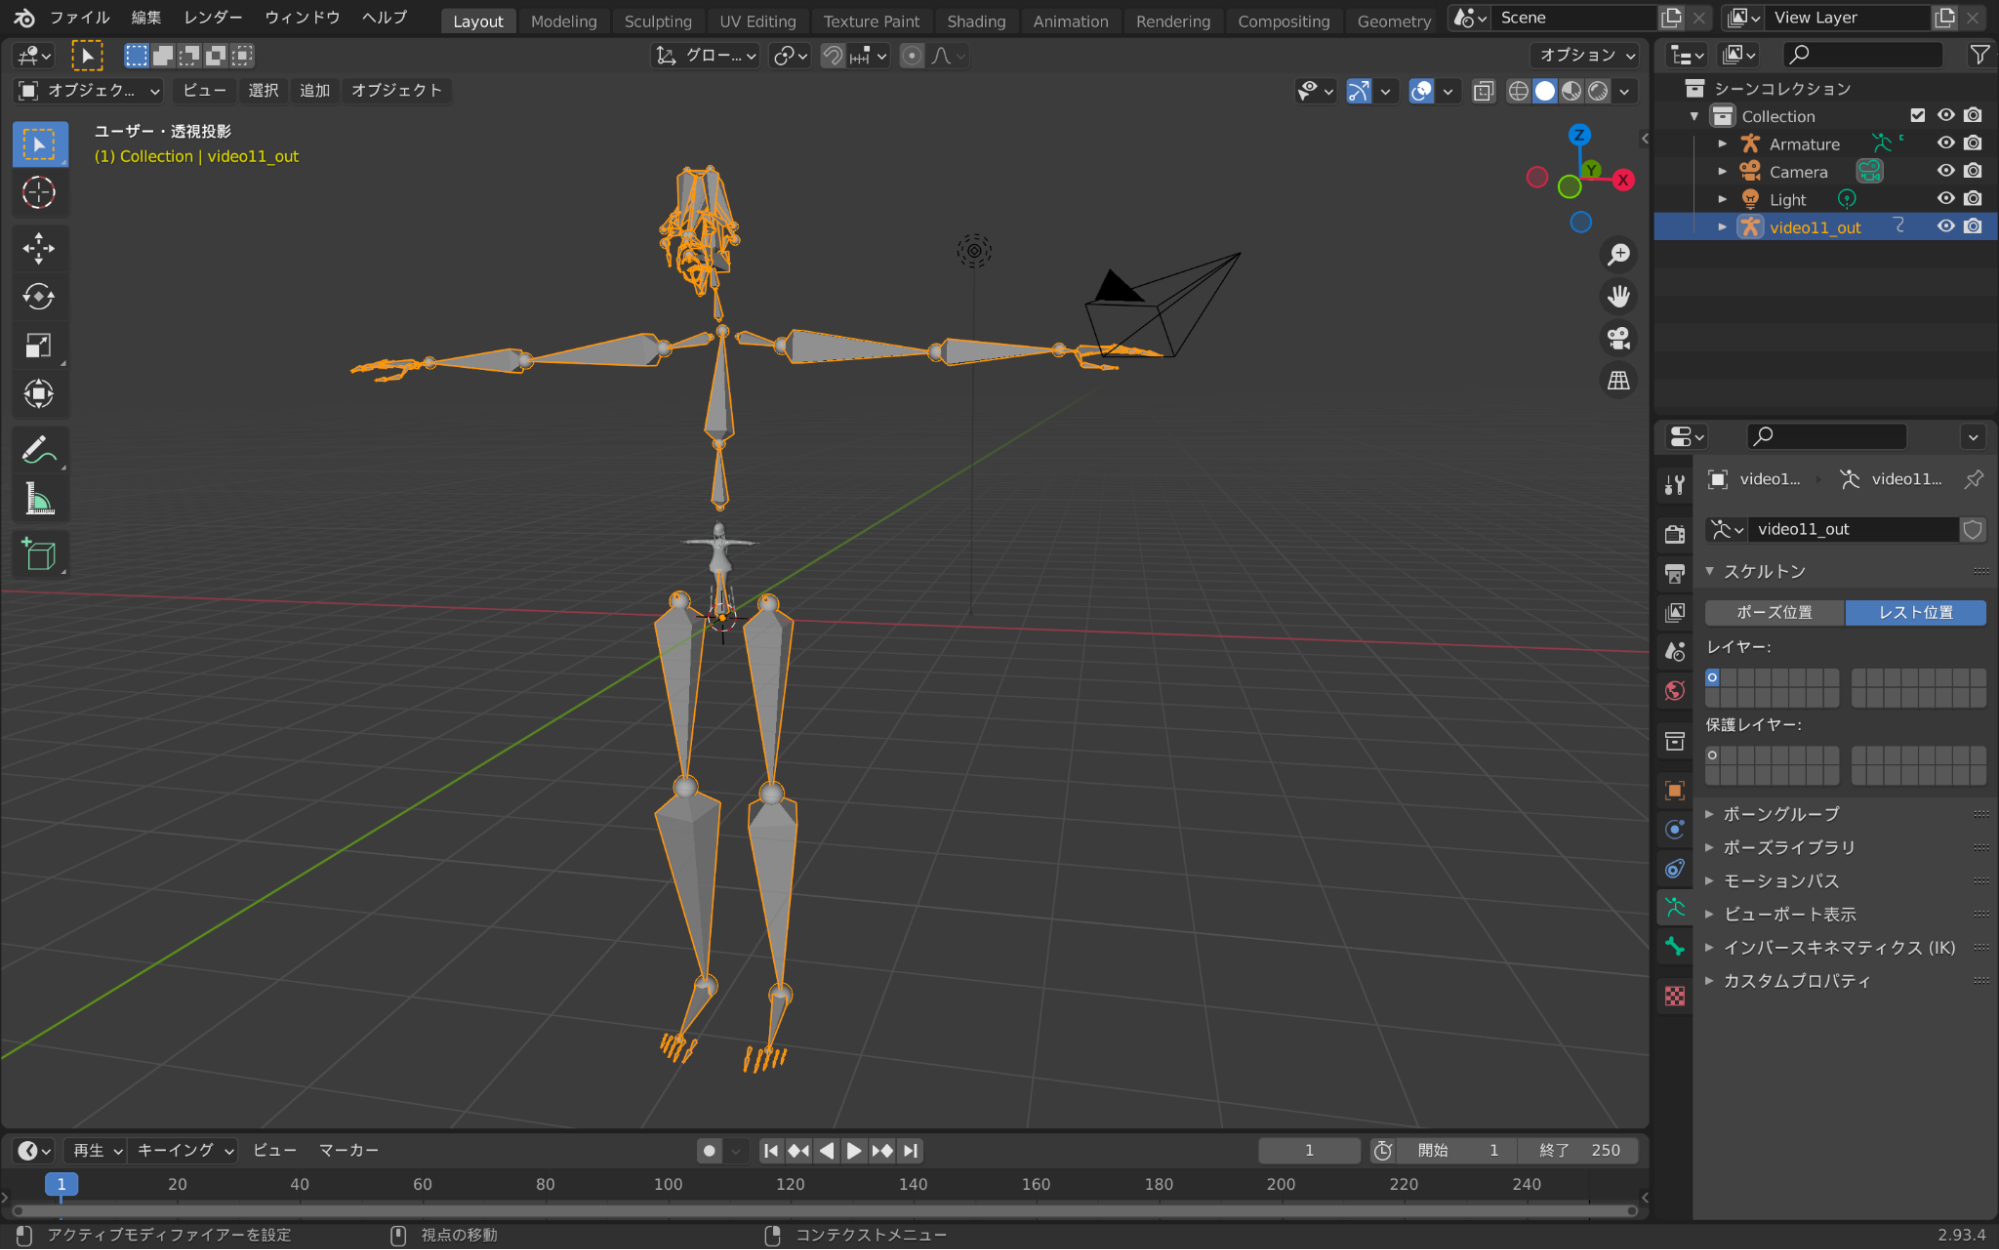This screenshot has width=1999, height=1250.
Task: Open the Render properties tab
Action: click(x=1675, y=534)
